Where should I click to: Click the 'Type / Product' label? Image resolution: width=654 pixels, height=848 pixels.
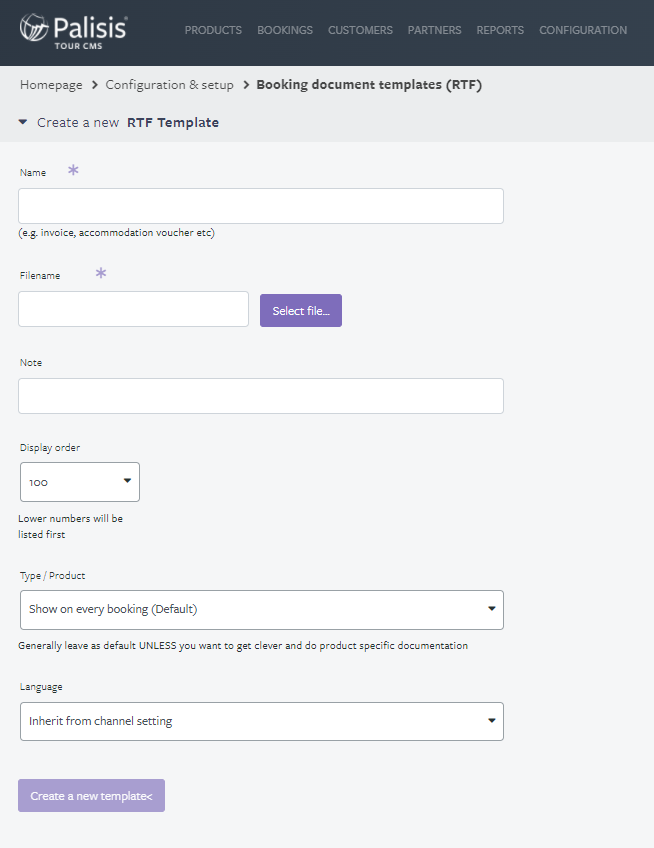[x=52, y=576]
